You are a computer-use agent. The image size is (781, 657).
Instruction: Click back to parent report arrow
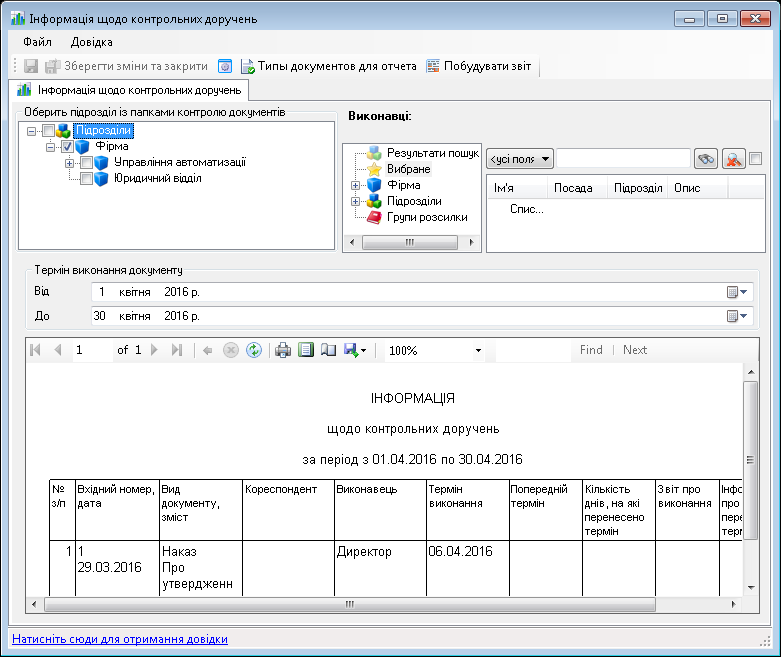208,351
